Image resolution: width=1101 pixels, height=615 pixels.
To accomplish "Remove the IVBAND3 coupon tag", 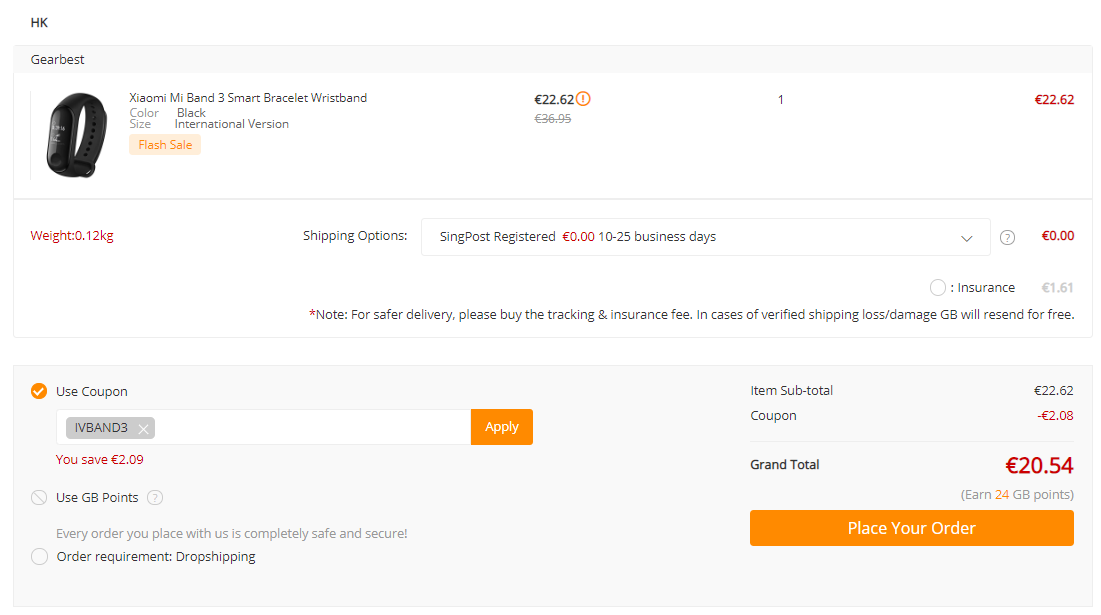I will (x=143, y=428).
